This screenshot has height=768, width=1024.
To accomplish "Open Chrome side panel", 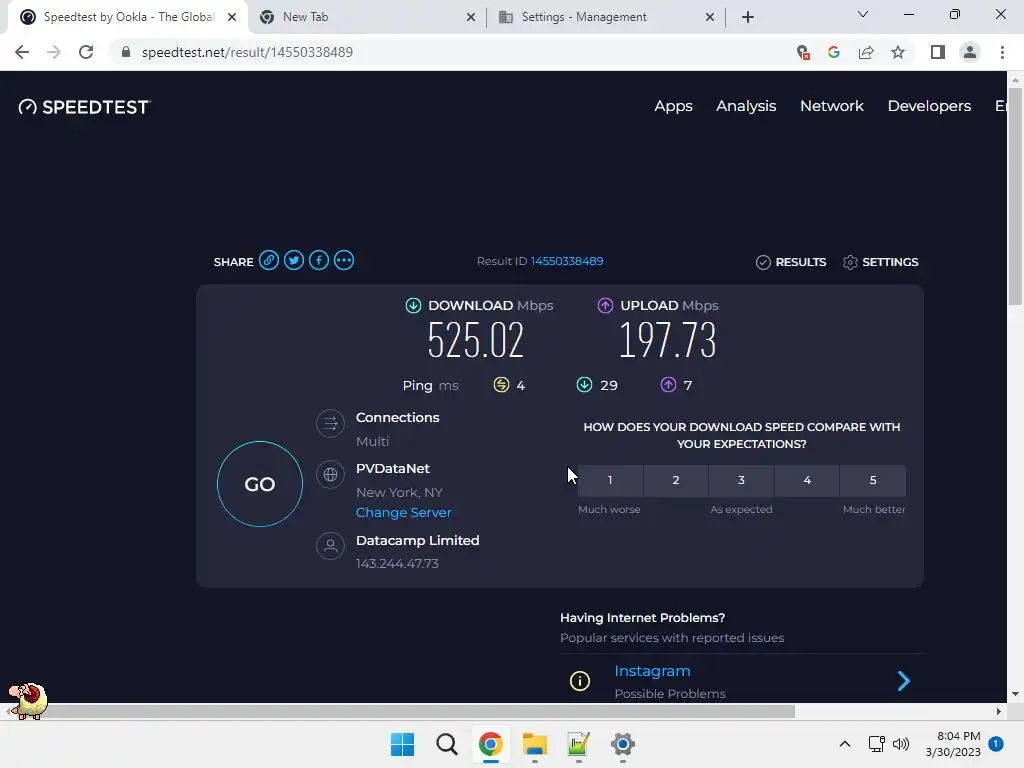I will [x=938, y=52].
